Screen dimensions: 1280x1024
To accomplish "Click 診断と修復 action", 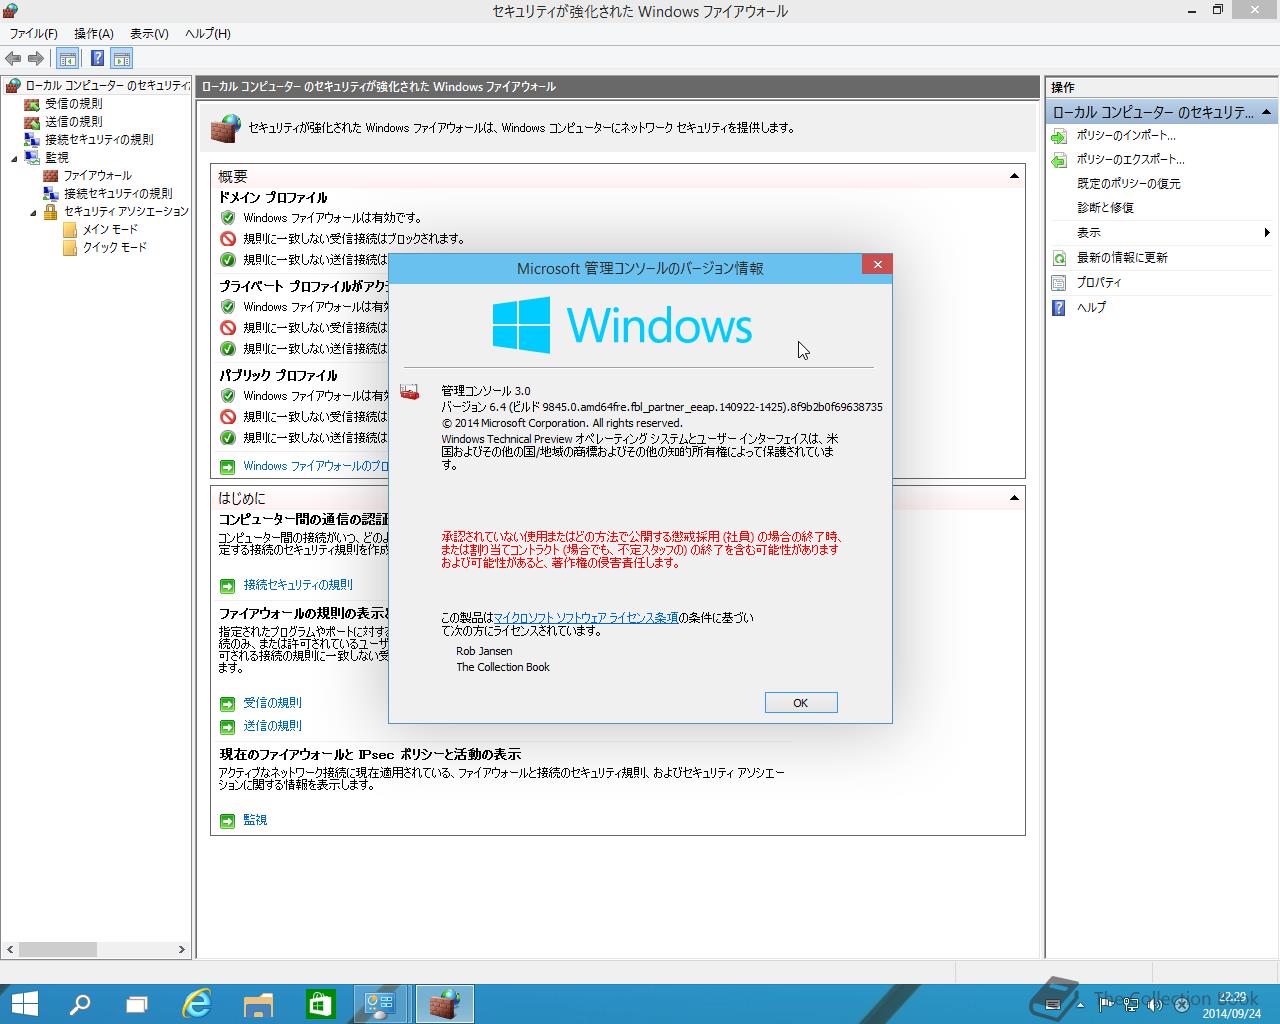I will (1105, 208).
